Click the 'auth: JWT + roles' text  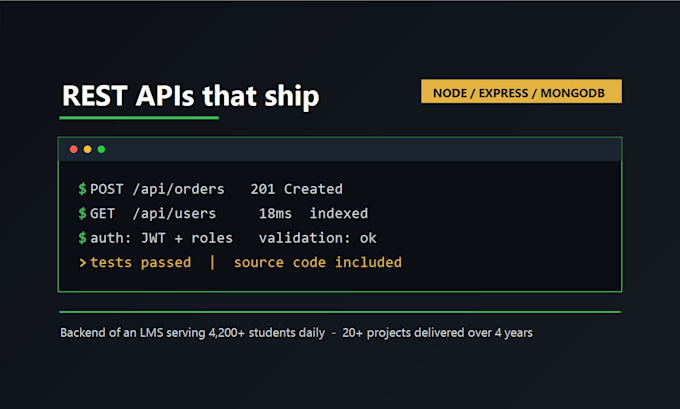[x=161, y=238]
